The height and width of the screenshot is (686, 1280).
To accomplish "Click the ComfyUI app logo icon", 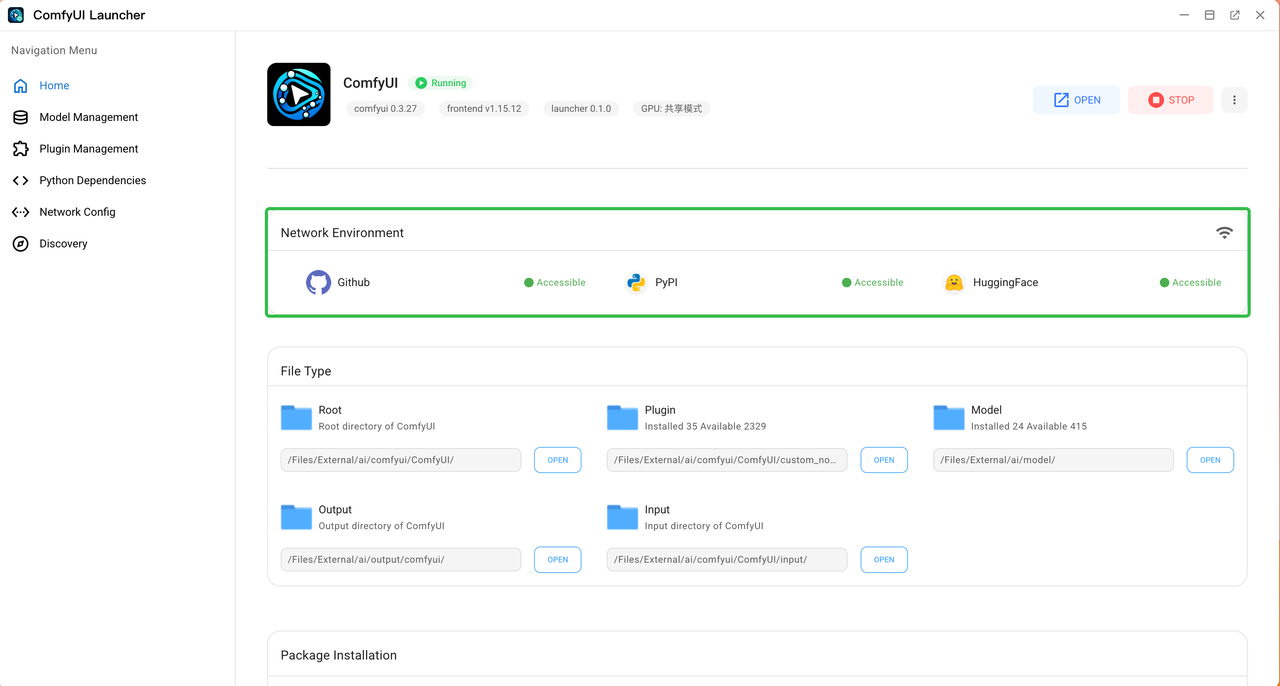I will [x=298, y=95].
